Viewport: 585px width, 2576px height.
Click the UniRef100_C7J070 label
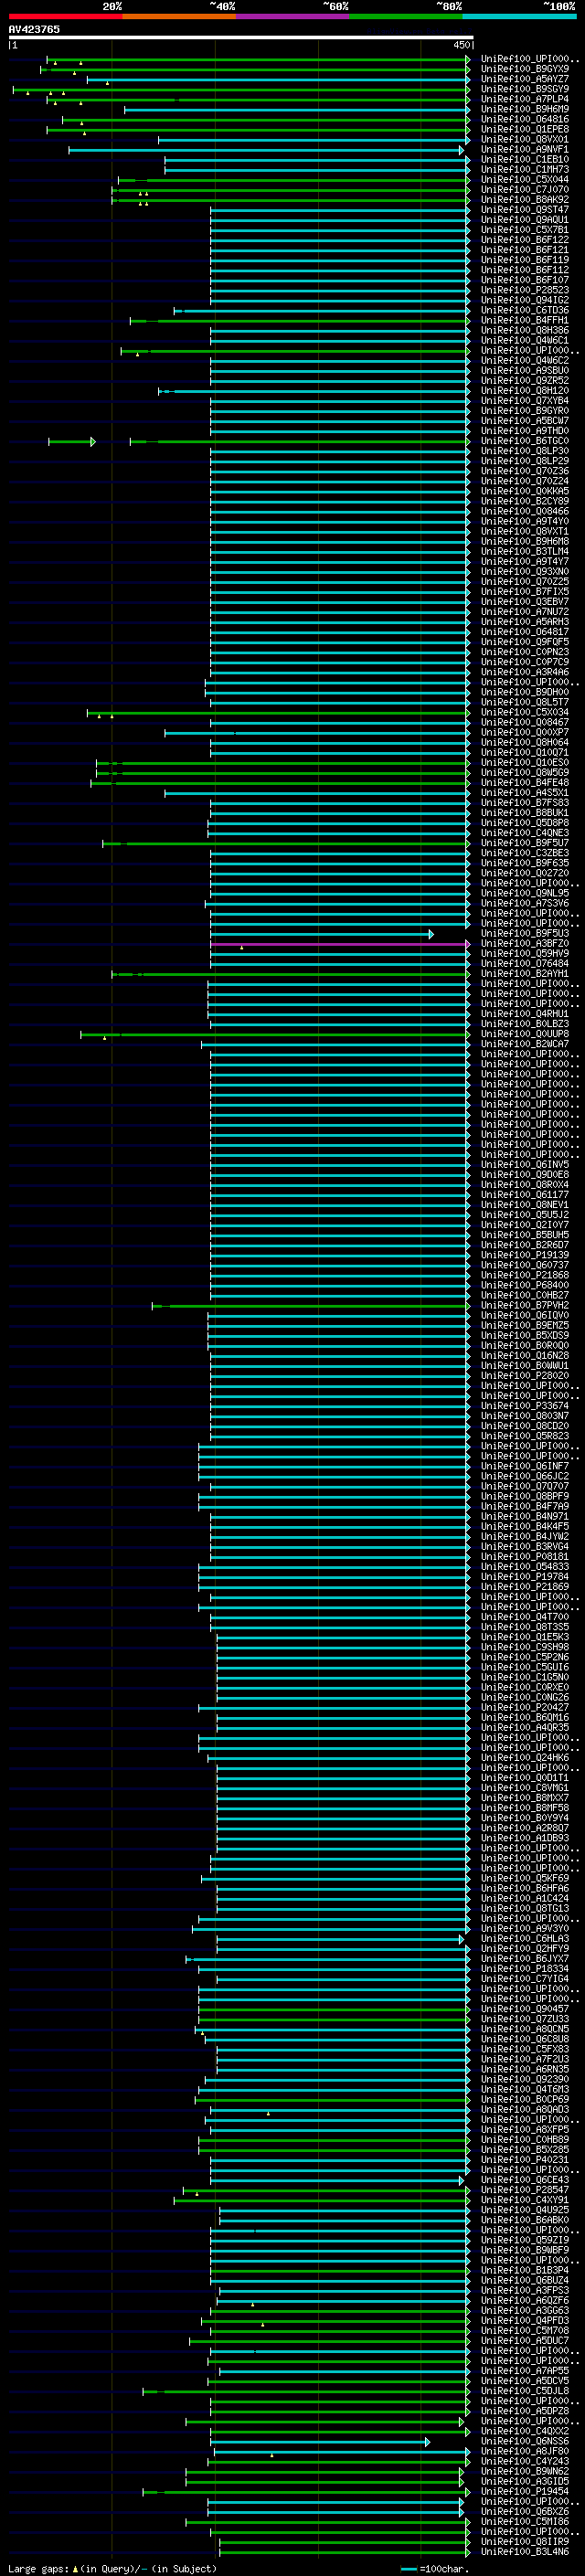pyautogui.click(x=525, y=189)
